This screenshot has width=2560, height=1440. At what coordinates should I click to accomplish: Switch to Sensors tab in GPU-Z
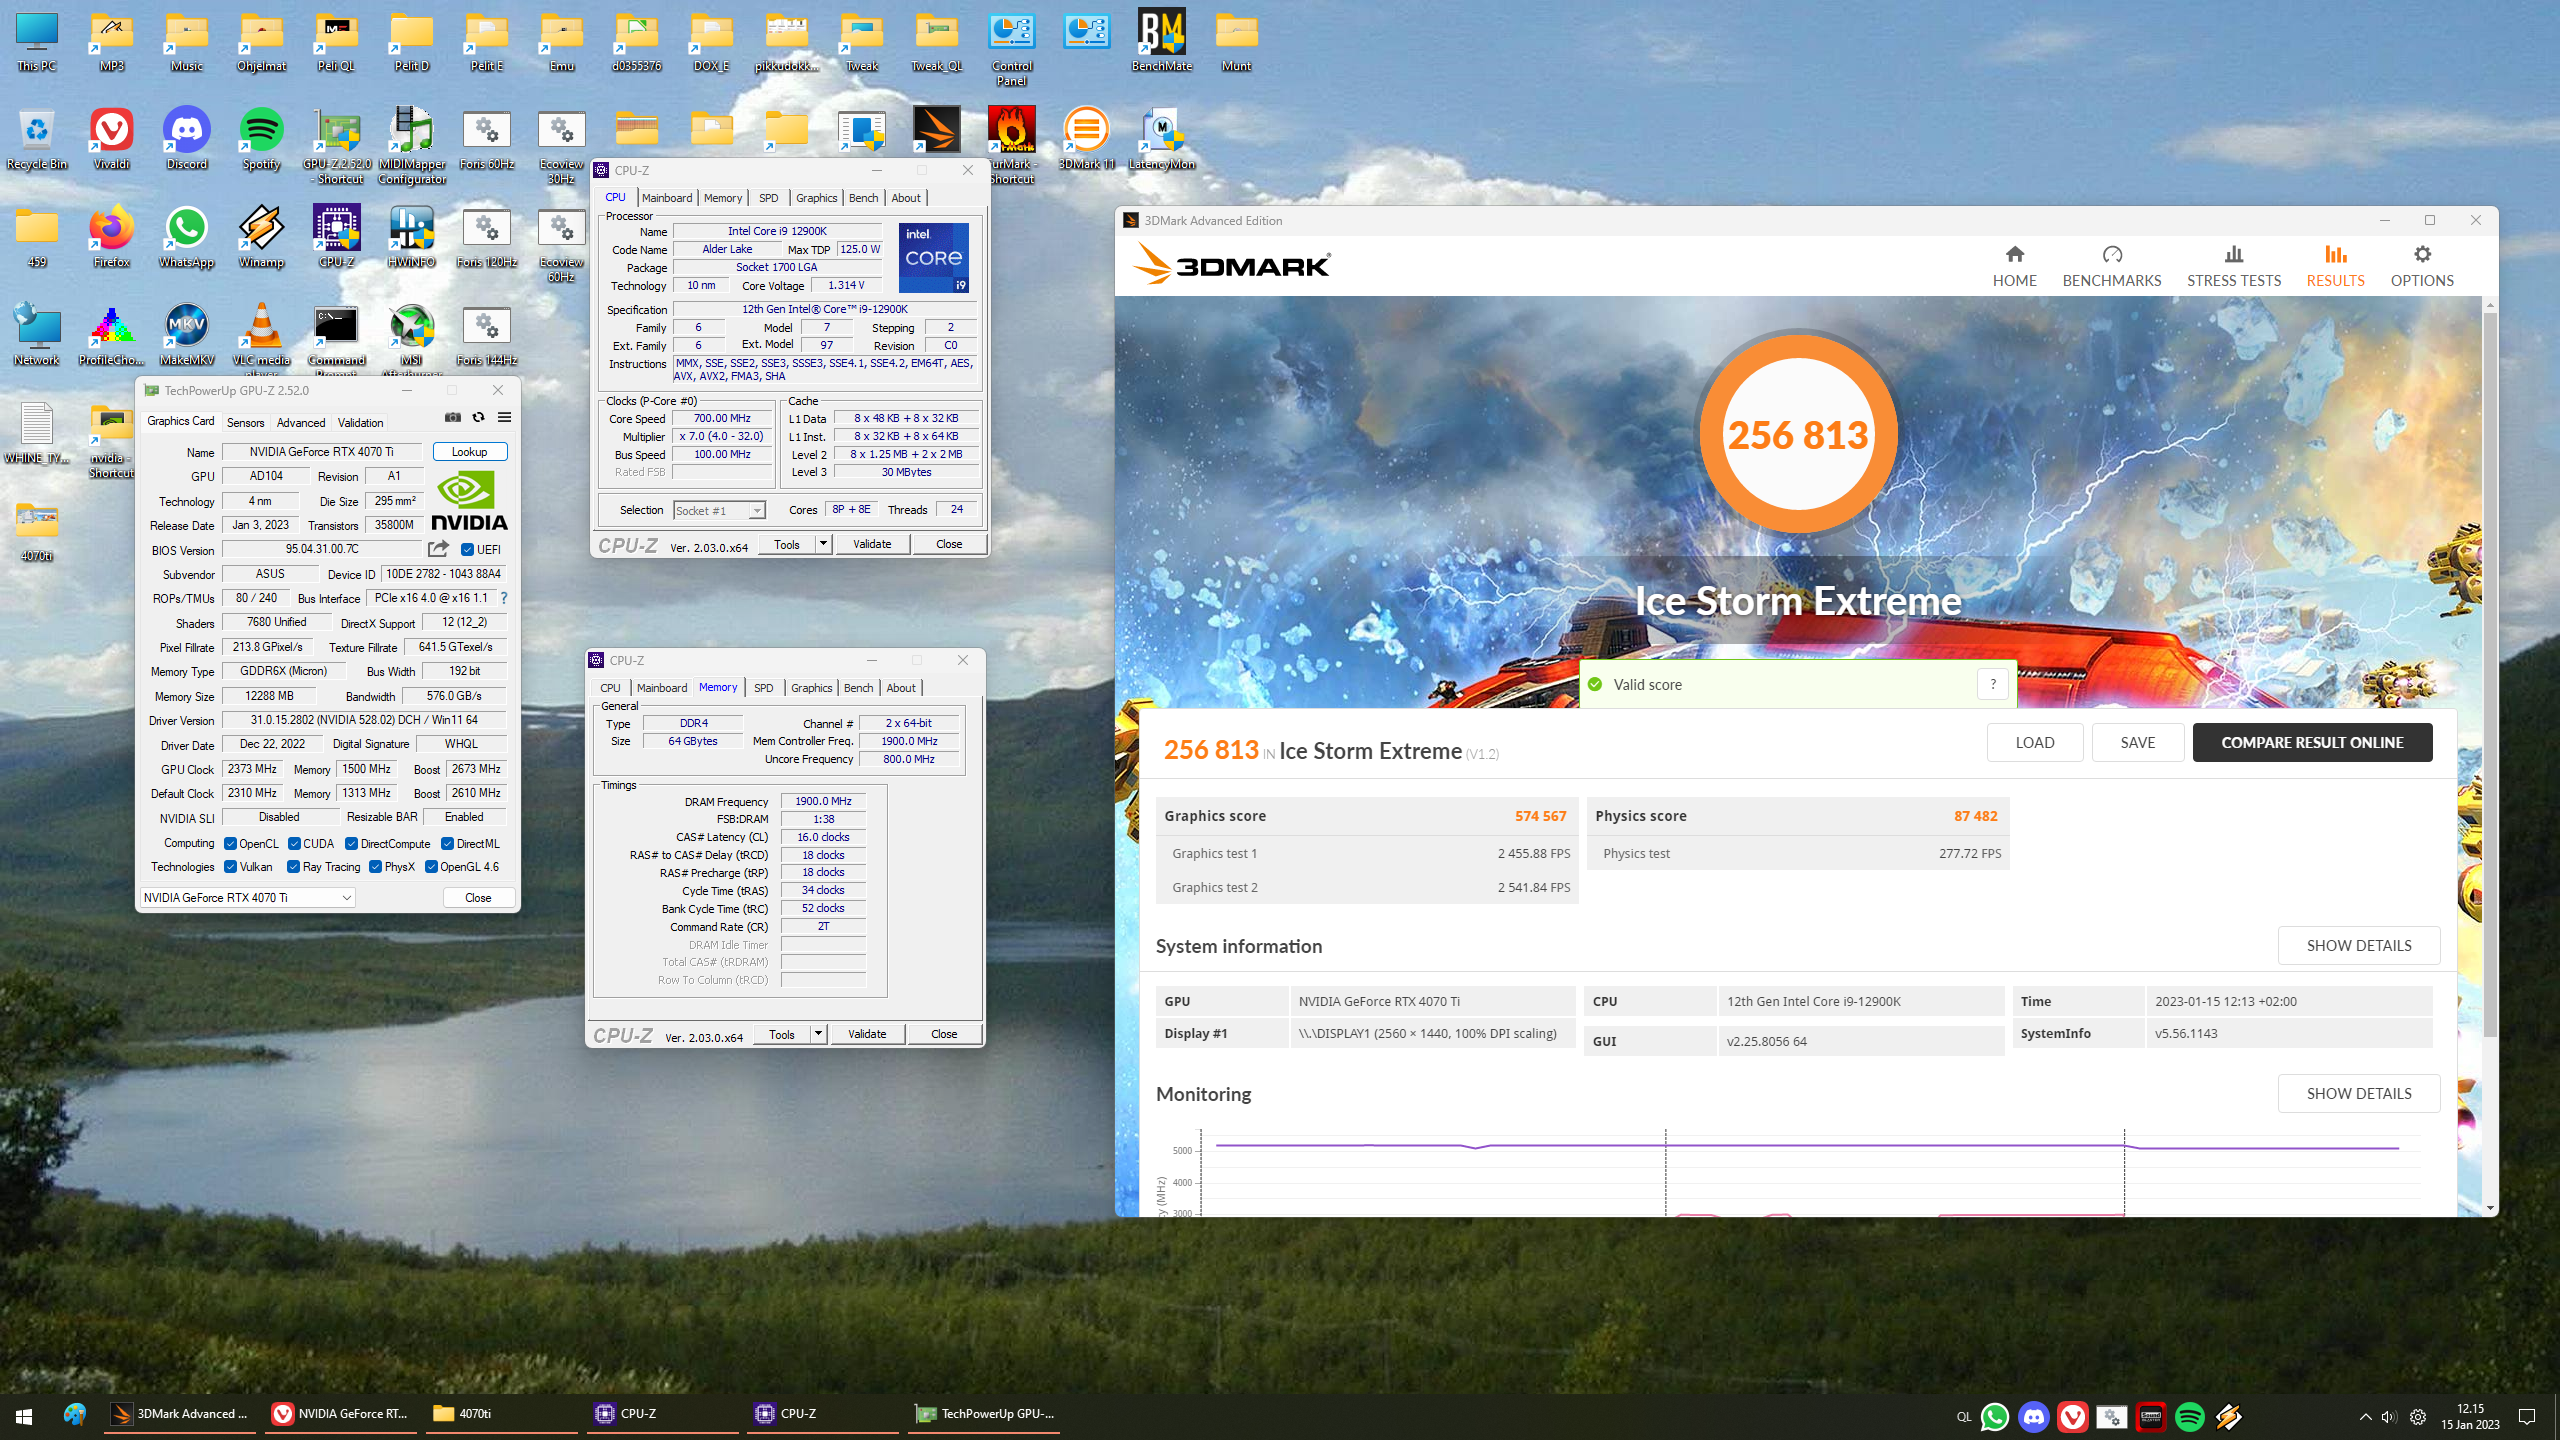coord(245,422)
